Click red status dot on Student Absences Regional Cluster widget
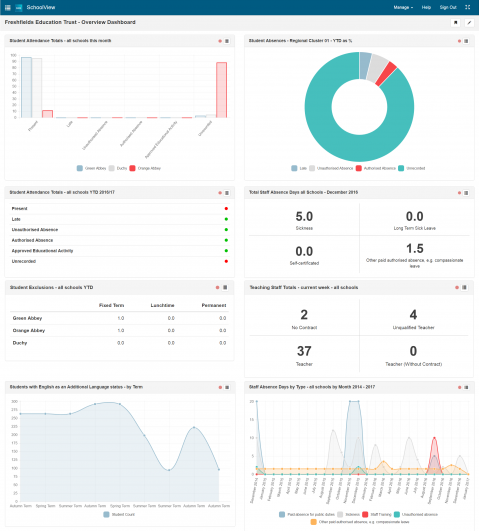The height and width of the screenshot is (531, 479). pos(459,41)
